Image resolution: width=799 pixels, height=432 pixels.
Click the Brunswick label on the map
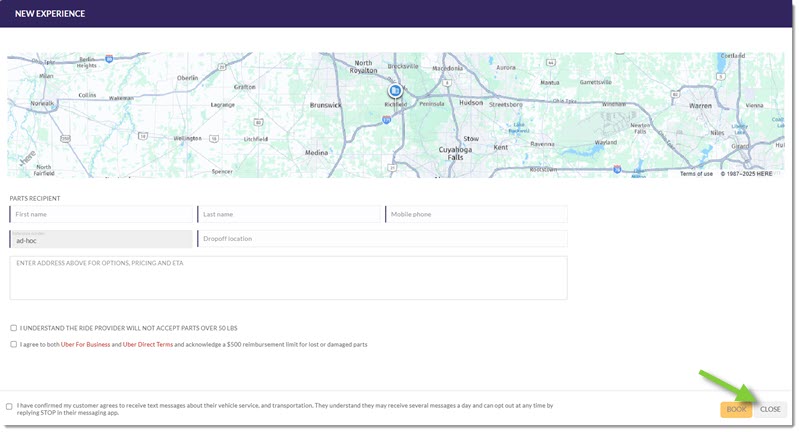tap(326, 105)
